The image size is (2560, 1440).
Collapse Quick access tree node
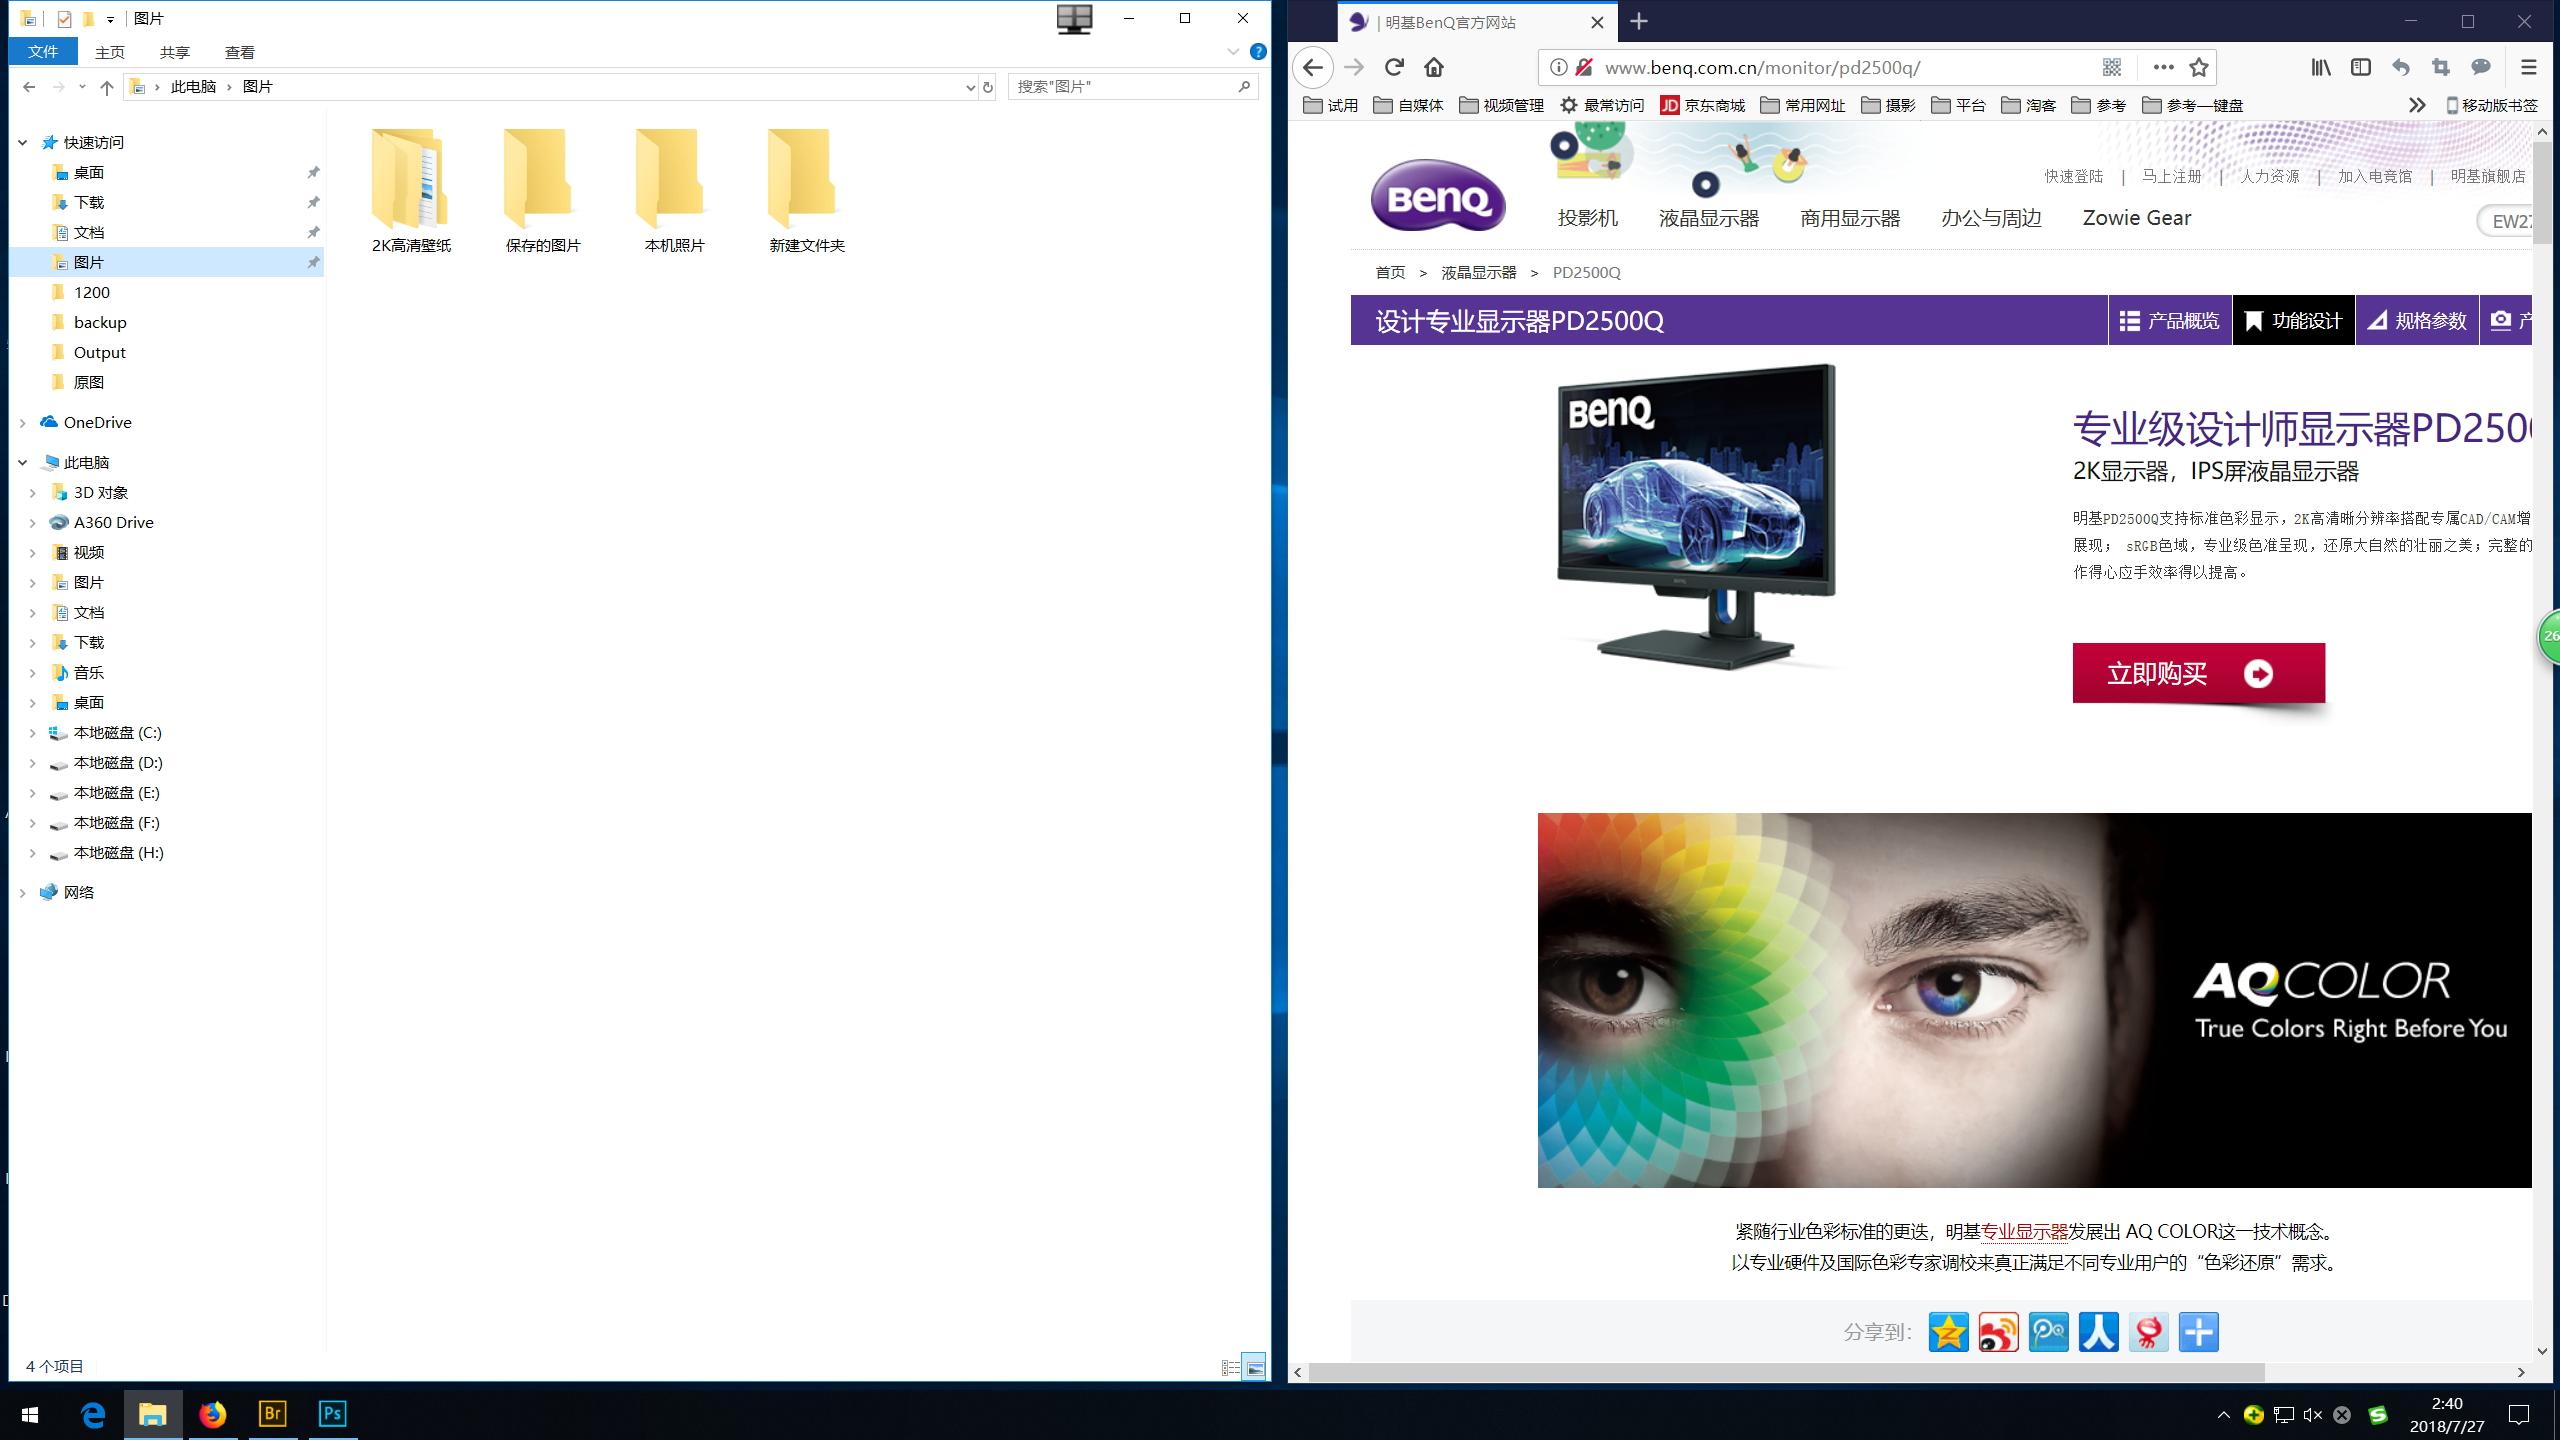[22, 143]
